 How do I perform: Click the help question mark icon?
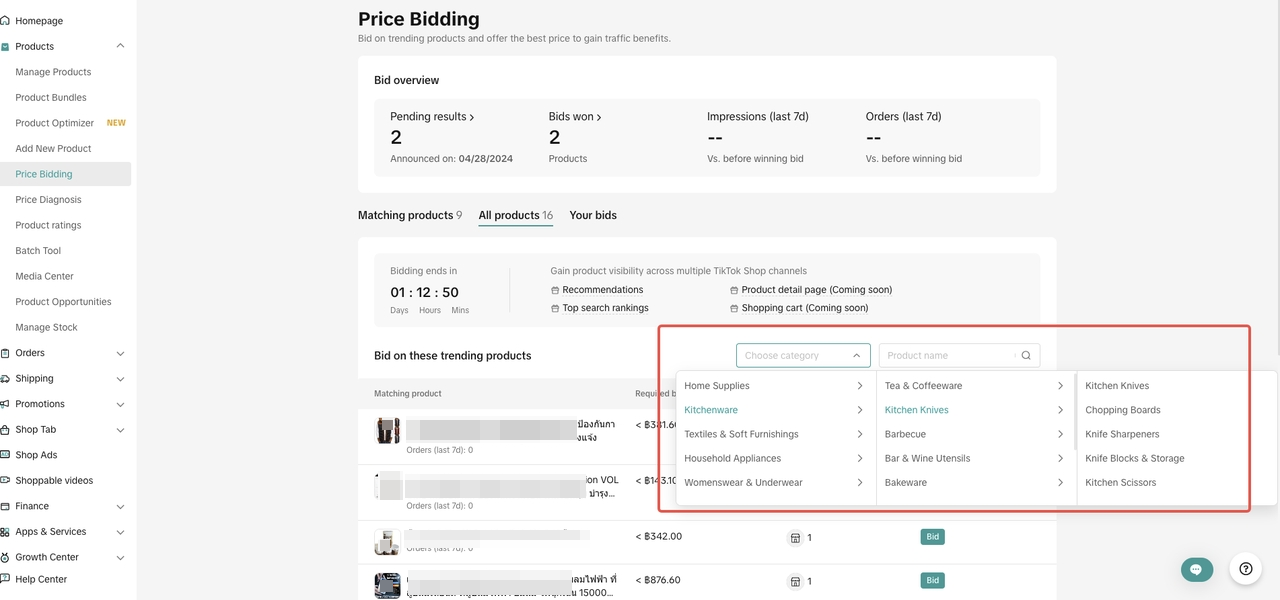coord(1245,569)
